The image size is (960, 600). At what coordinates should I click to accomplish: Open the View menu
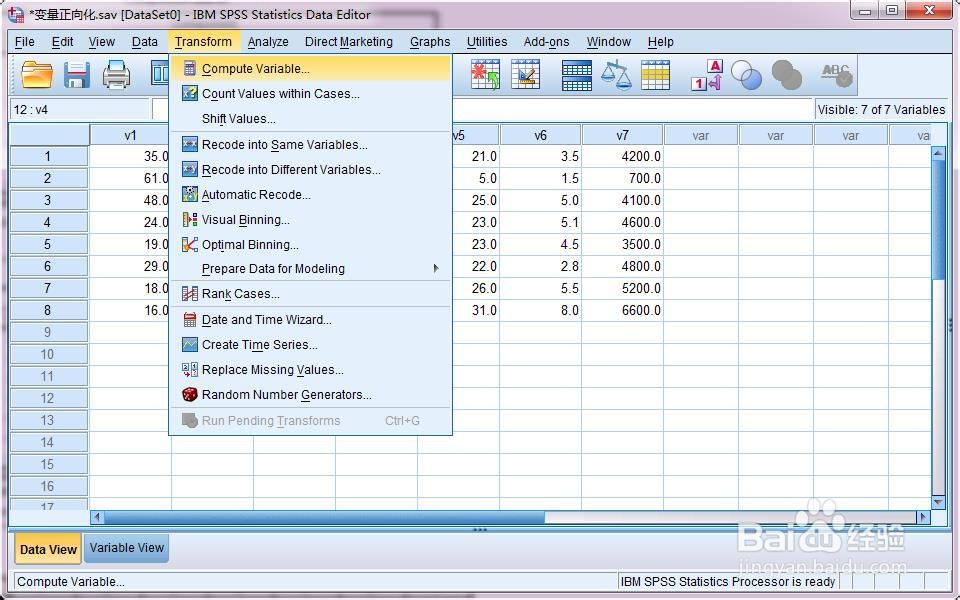point(102,42)
